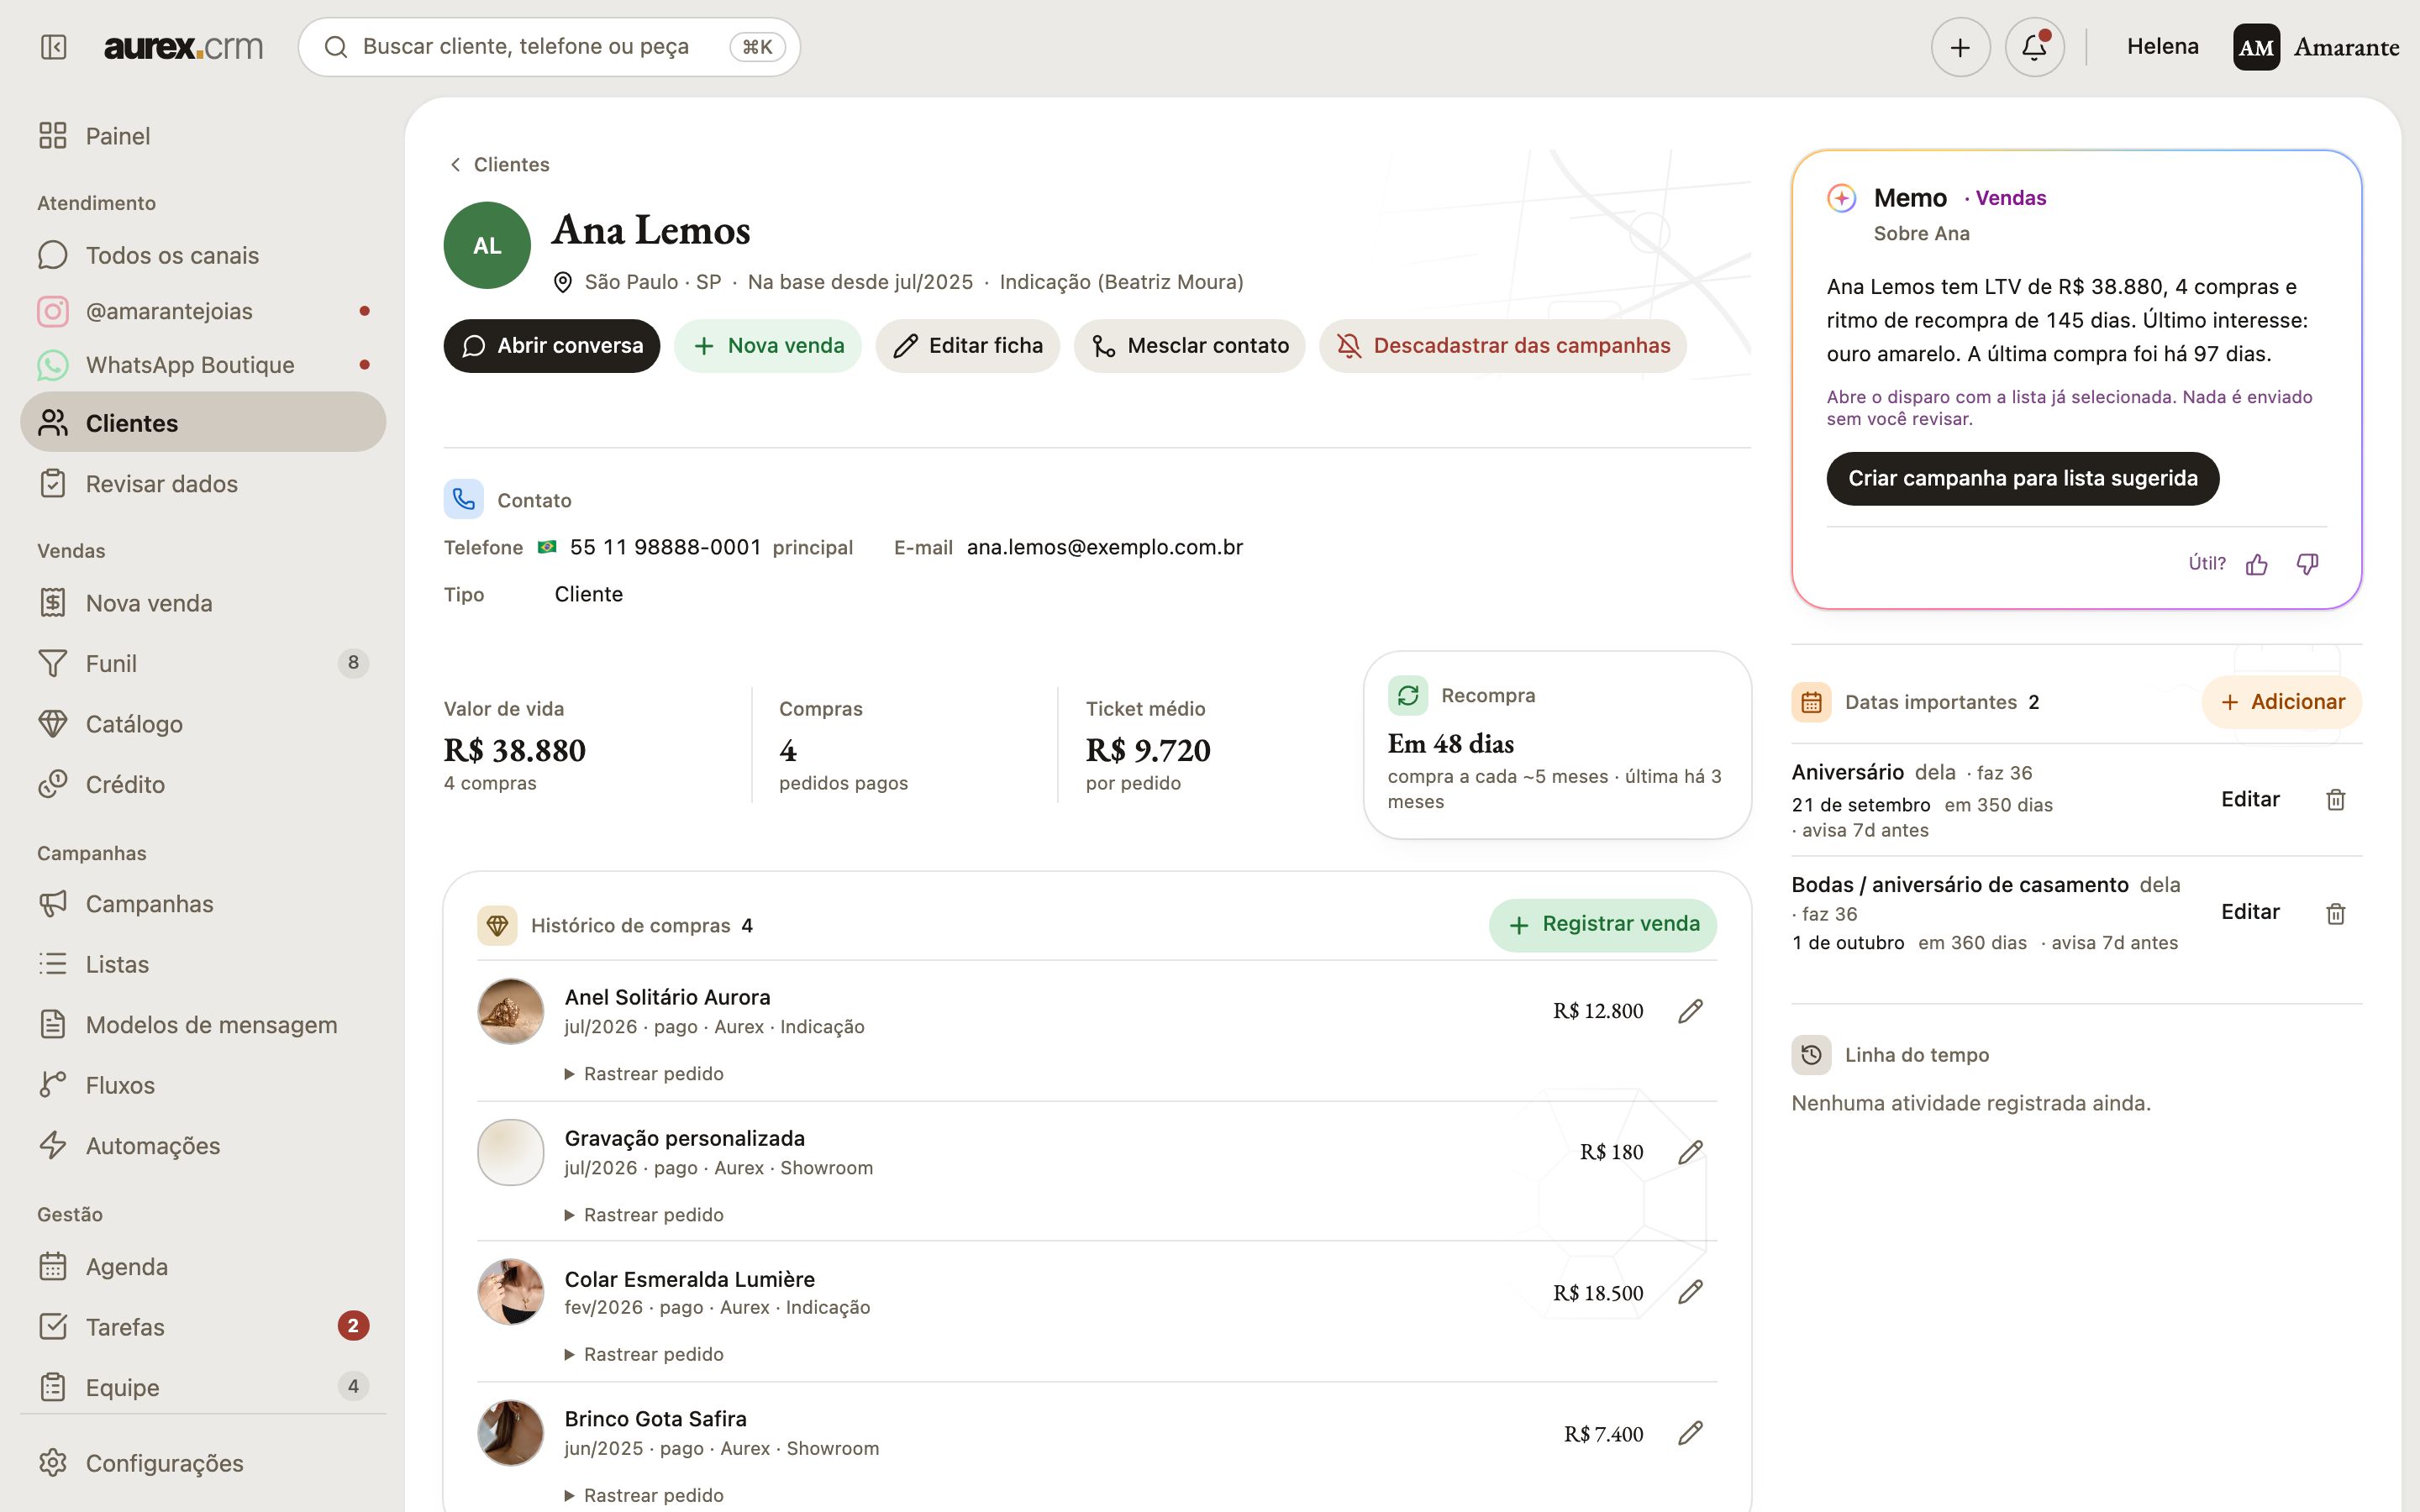Click the Colar Esmeralda Lumière product thumbnail
The height and width of the screenshot is (1512, 2420).
(x=511, y=1292)
